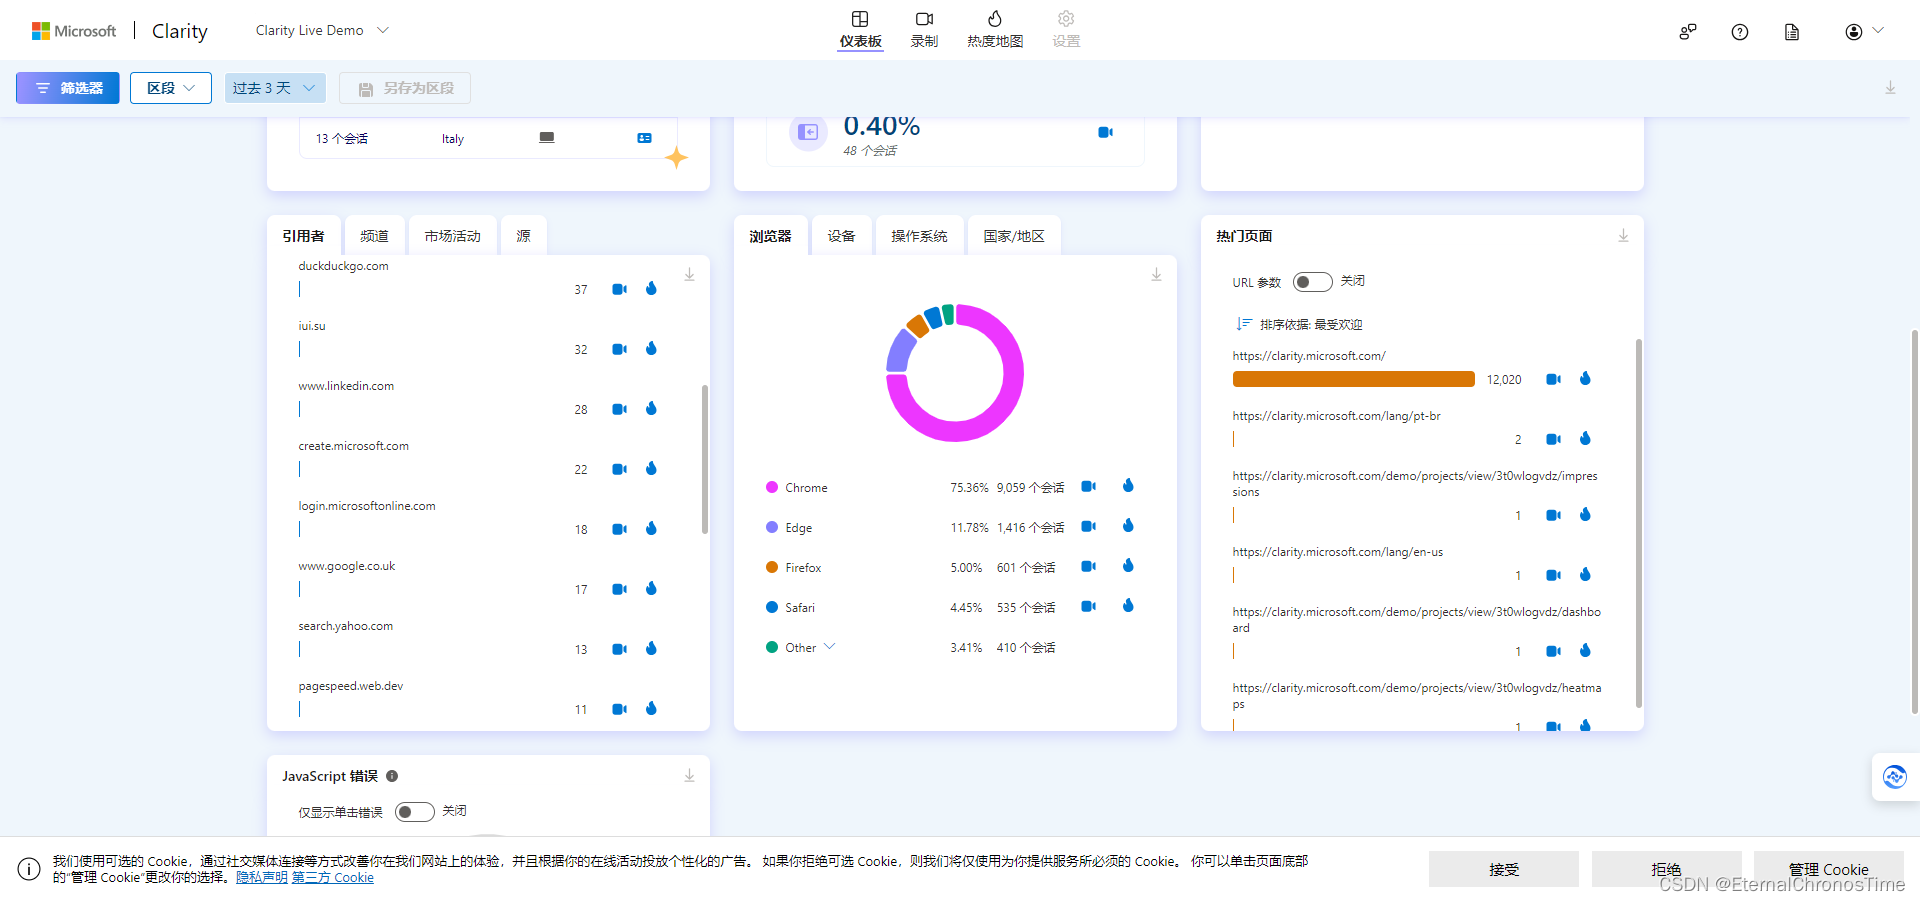1920x901 pixels.
Task: Select the Country/Region tab
Action: [1014, 236]
